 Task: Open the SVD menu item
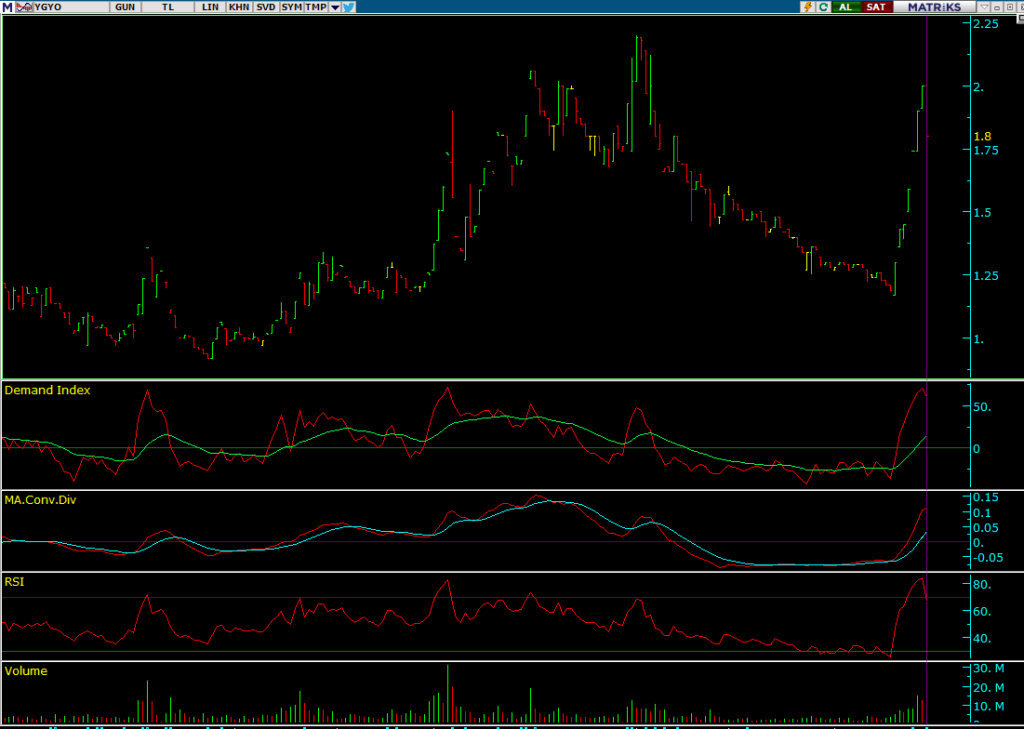[x=265, y=7]
